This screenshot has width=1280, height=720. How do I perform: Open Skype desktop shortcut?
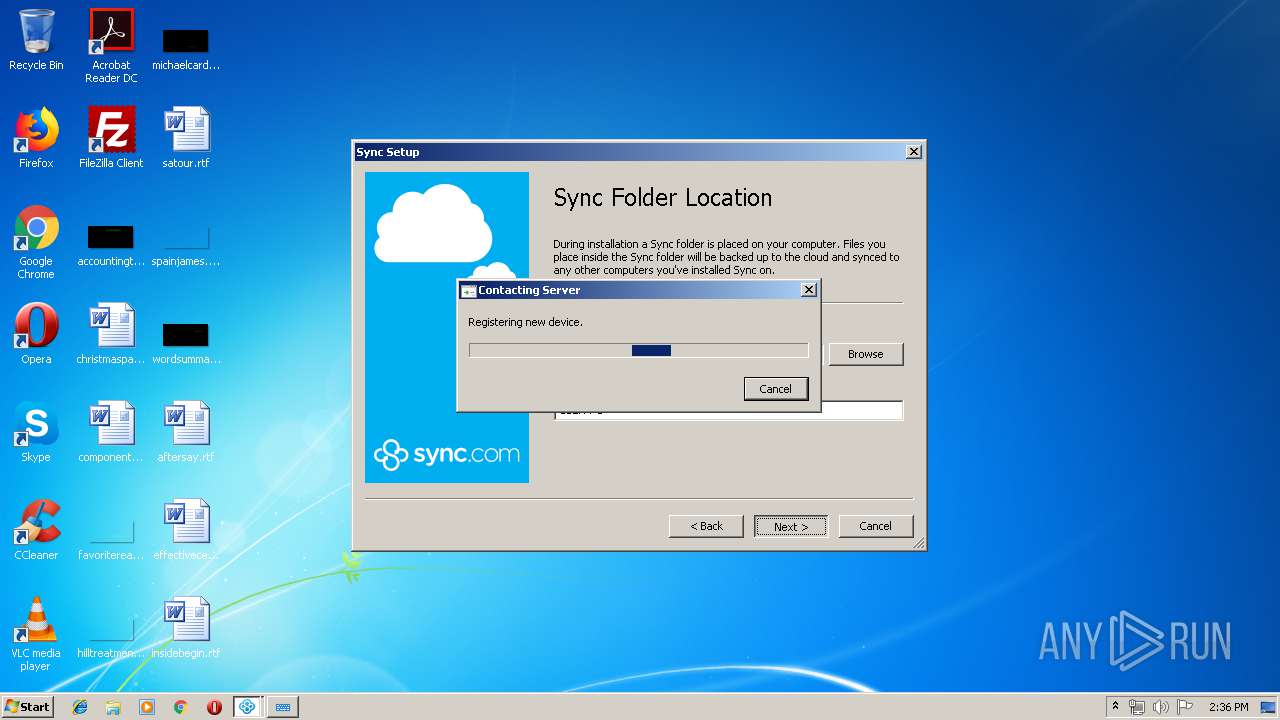pyautogui.click(x=36, y=432)
